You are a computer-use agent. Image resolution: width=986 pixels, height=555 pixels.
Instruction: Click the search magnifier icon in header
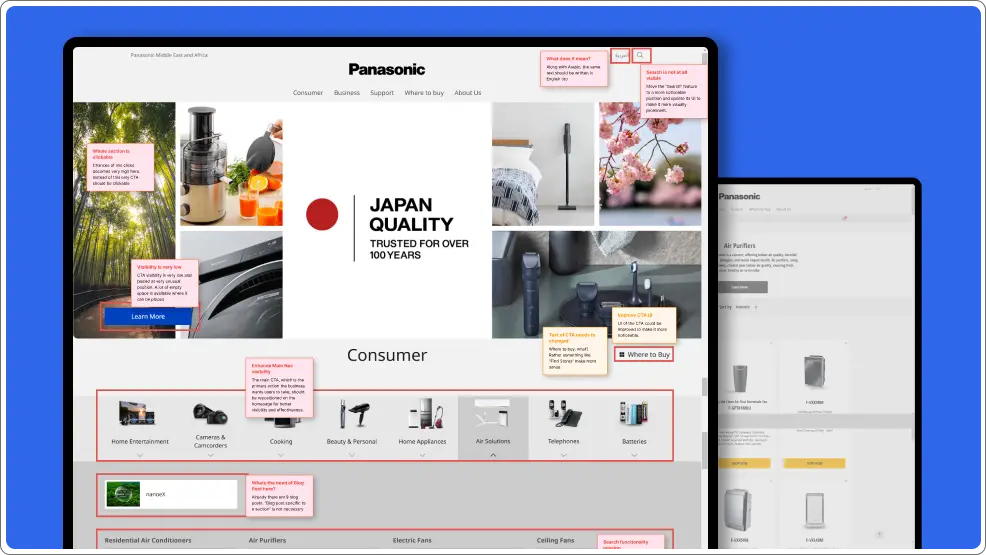(x=641, y=56)
